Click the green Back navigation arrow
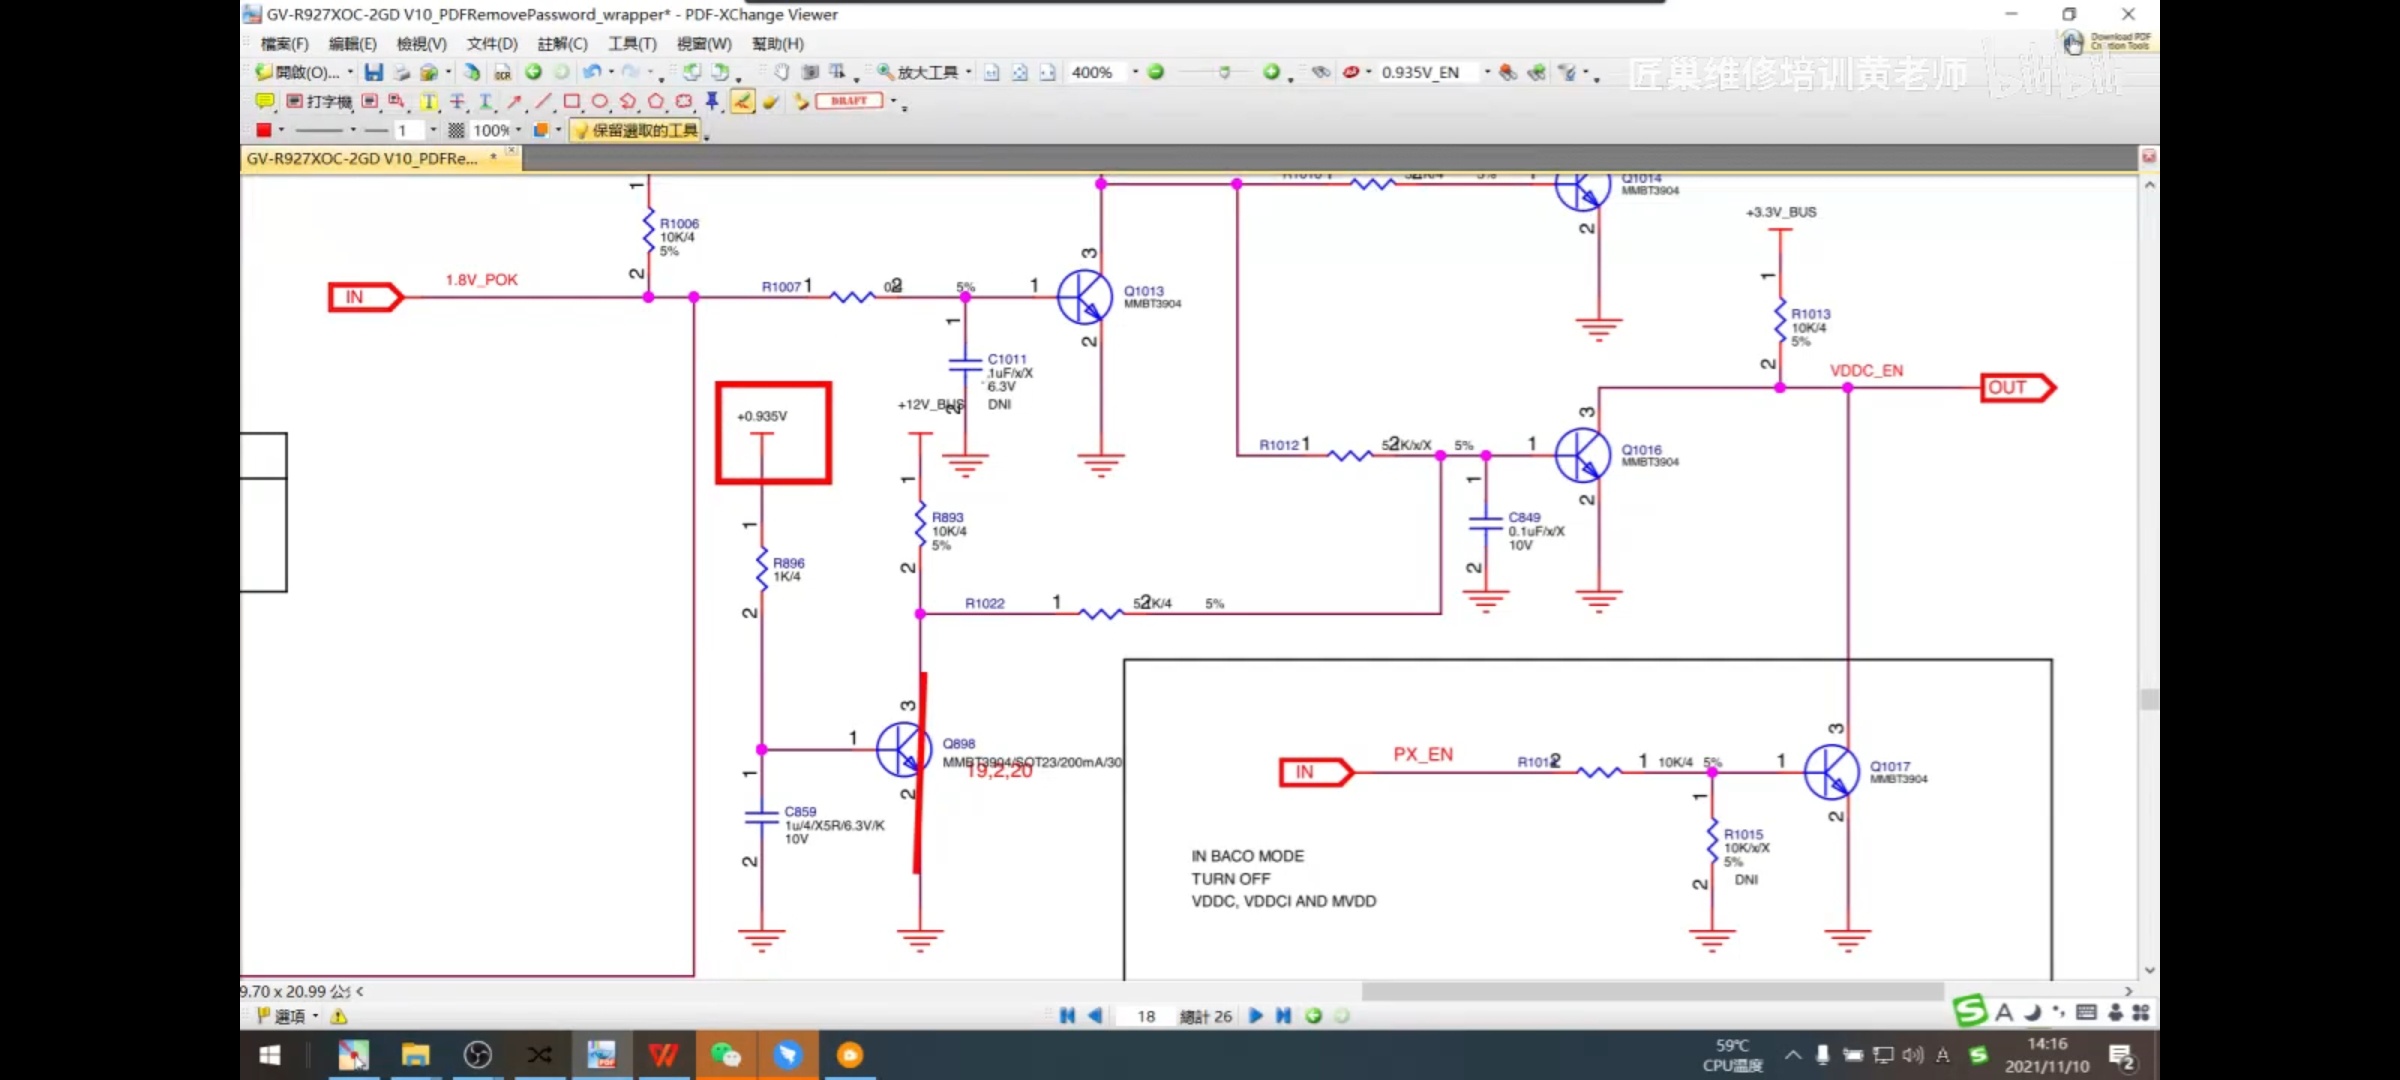This screenshot has width=2400, height=1080. pos(533,72)
